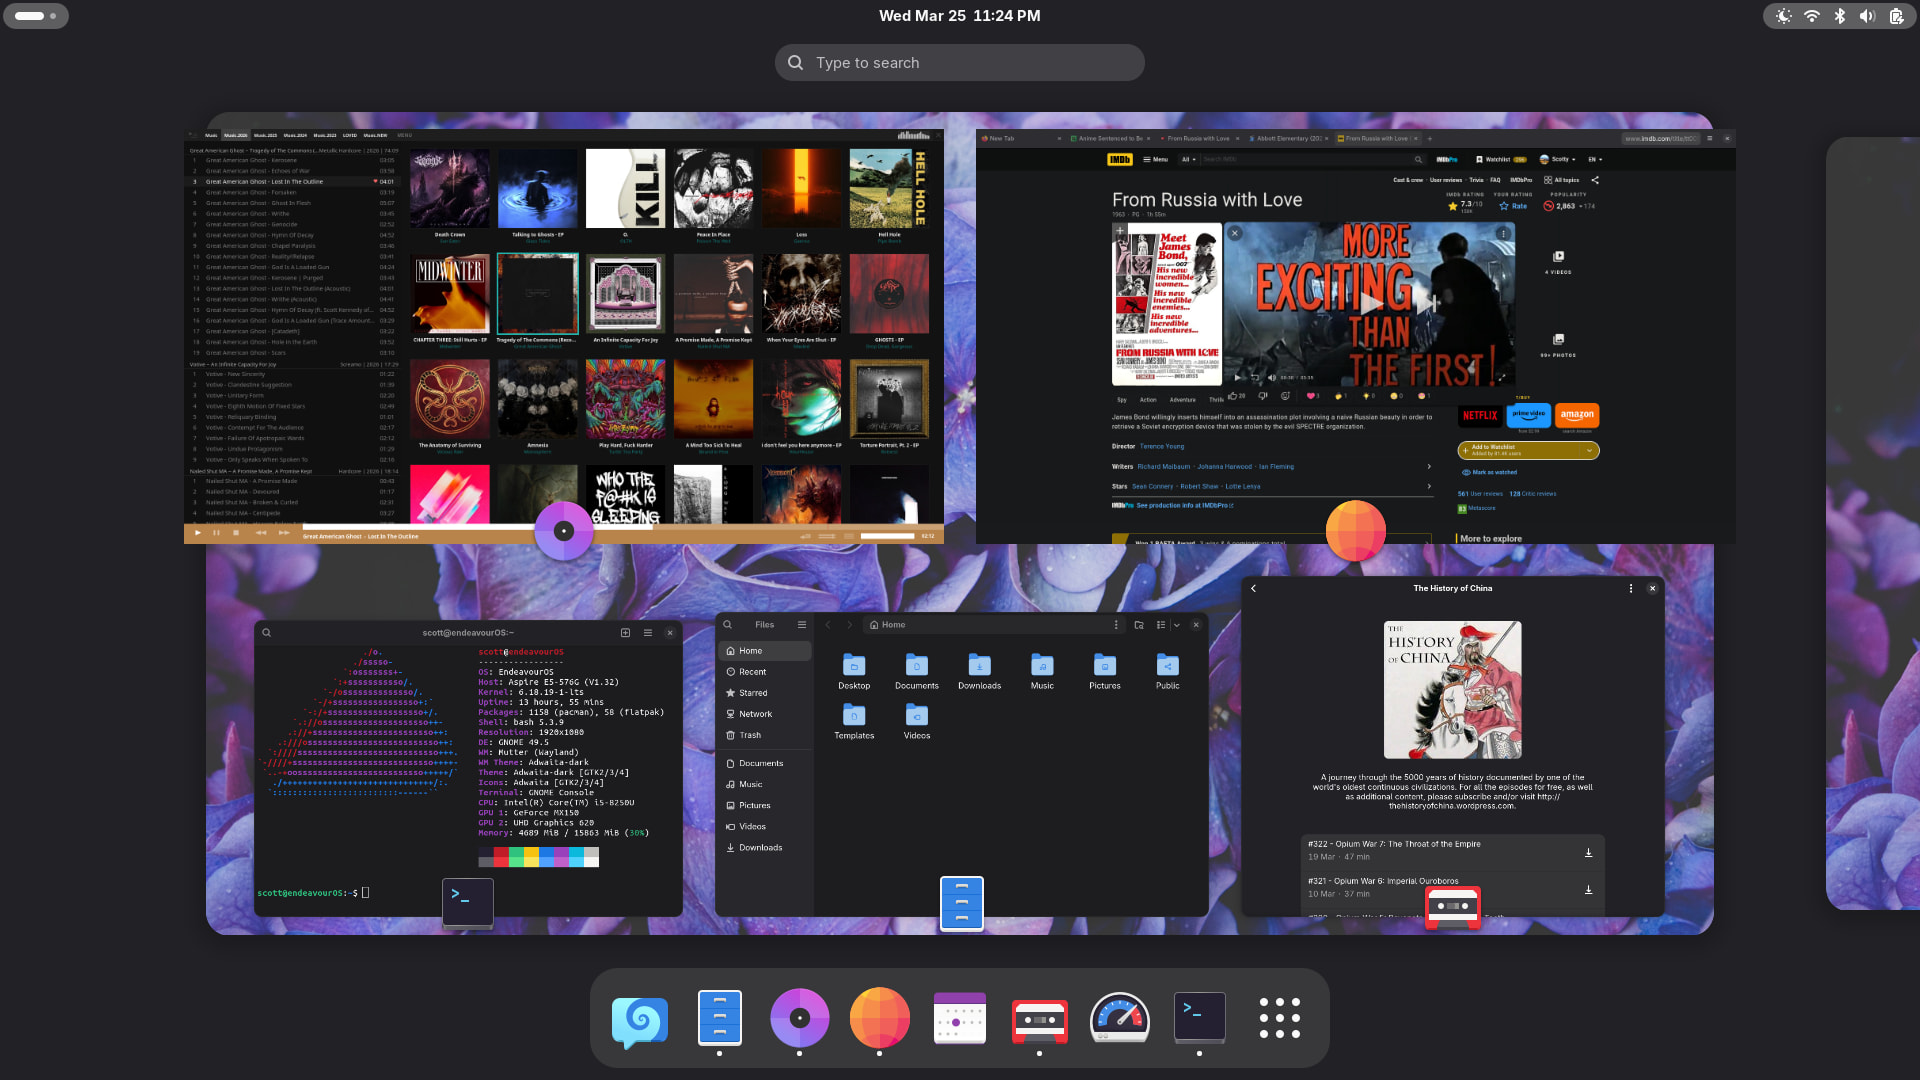Toggle list view in Files window

1160,625
